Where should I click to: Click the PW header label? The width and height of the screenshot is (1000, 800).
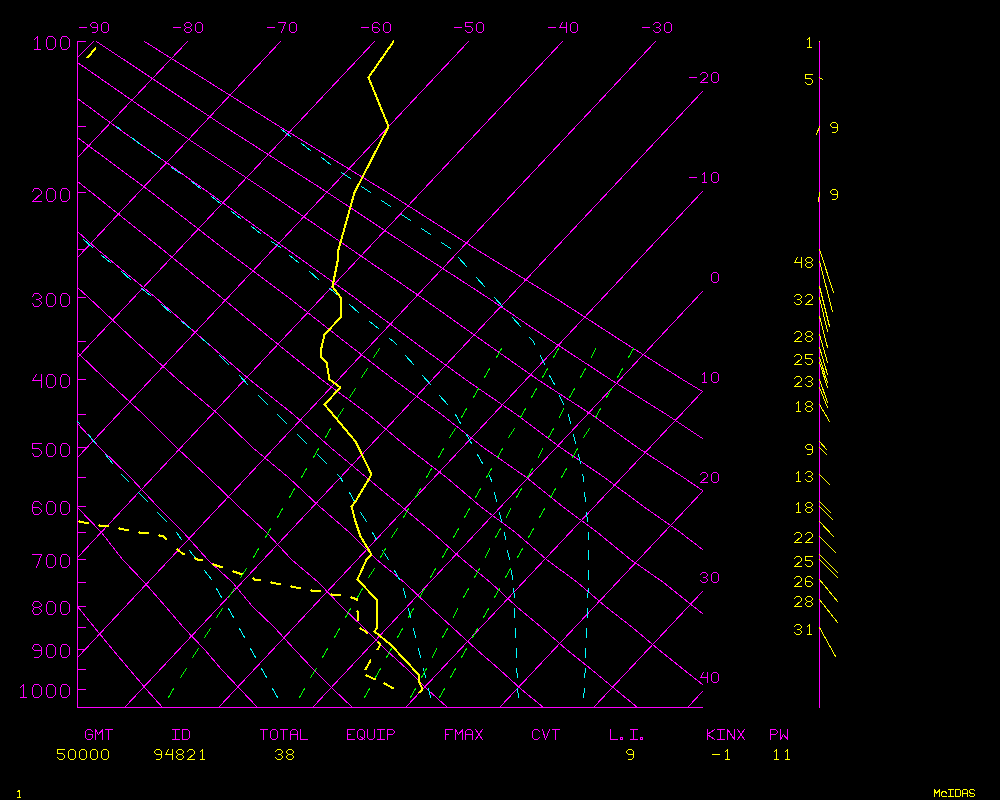point(779,735)
